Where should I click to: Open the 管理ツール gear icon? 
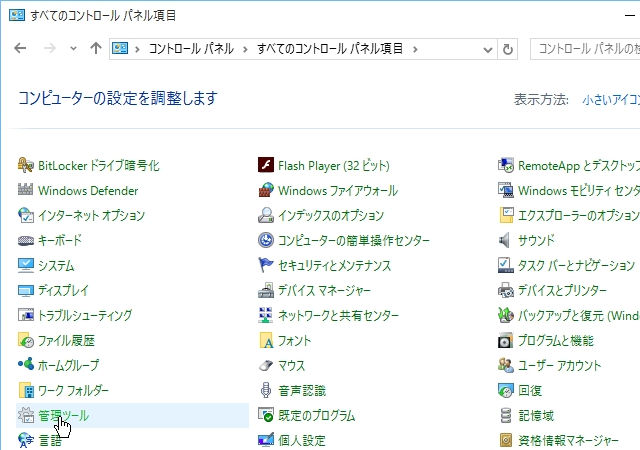[x=26, y=415]
